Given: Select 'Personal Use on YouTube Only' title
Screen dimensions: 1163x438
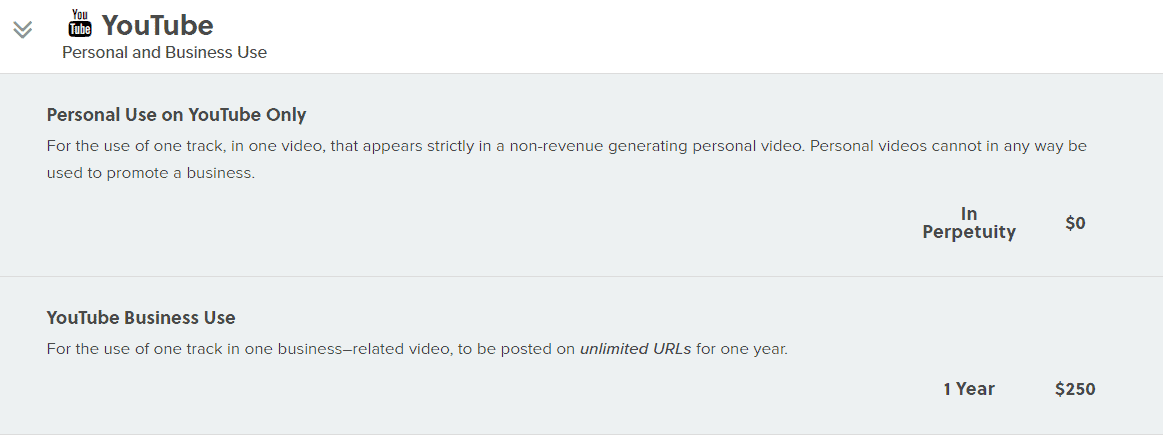Looking at the screenshot, I should point(176,114).
